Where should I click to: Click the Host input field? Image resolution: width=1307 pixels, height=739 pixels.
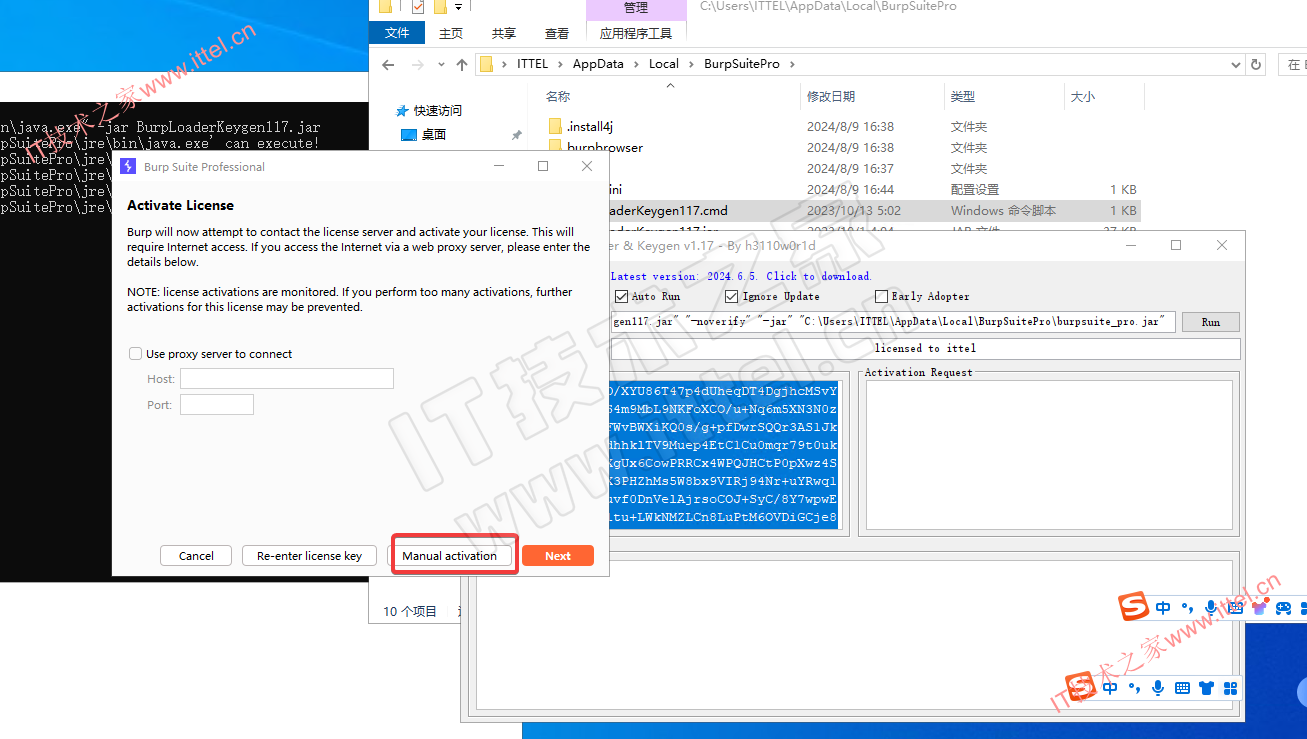click(x=287, y=379)
